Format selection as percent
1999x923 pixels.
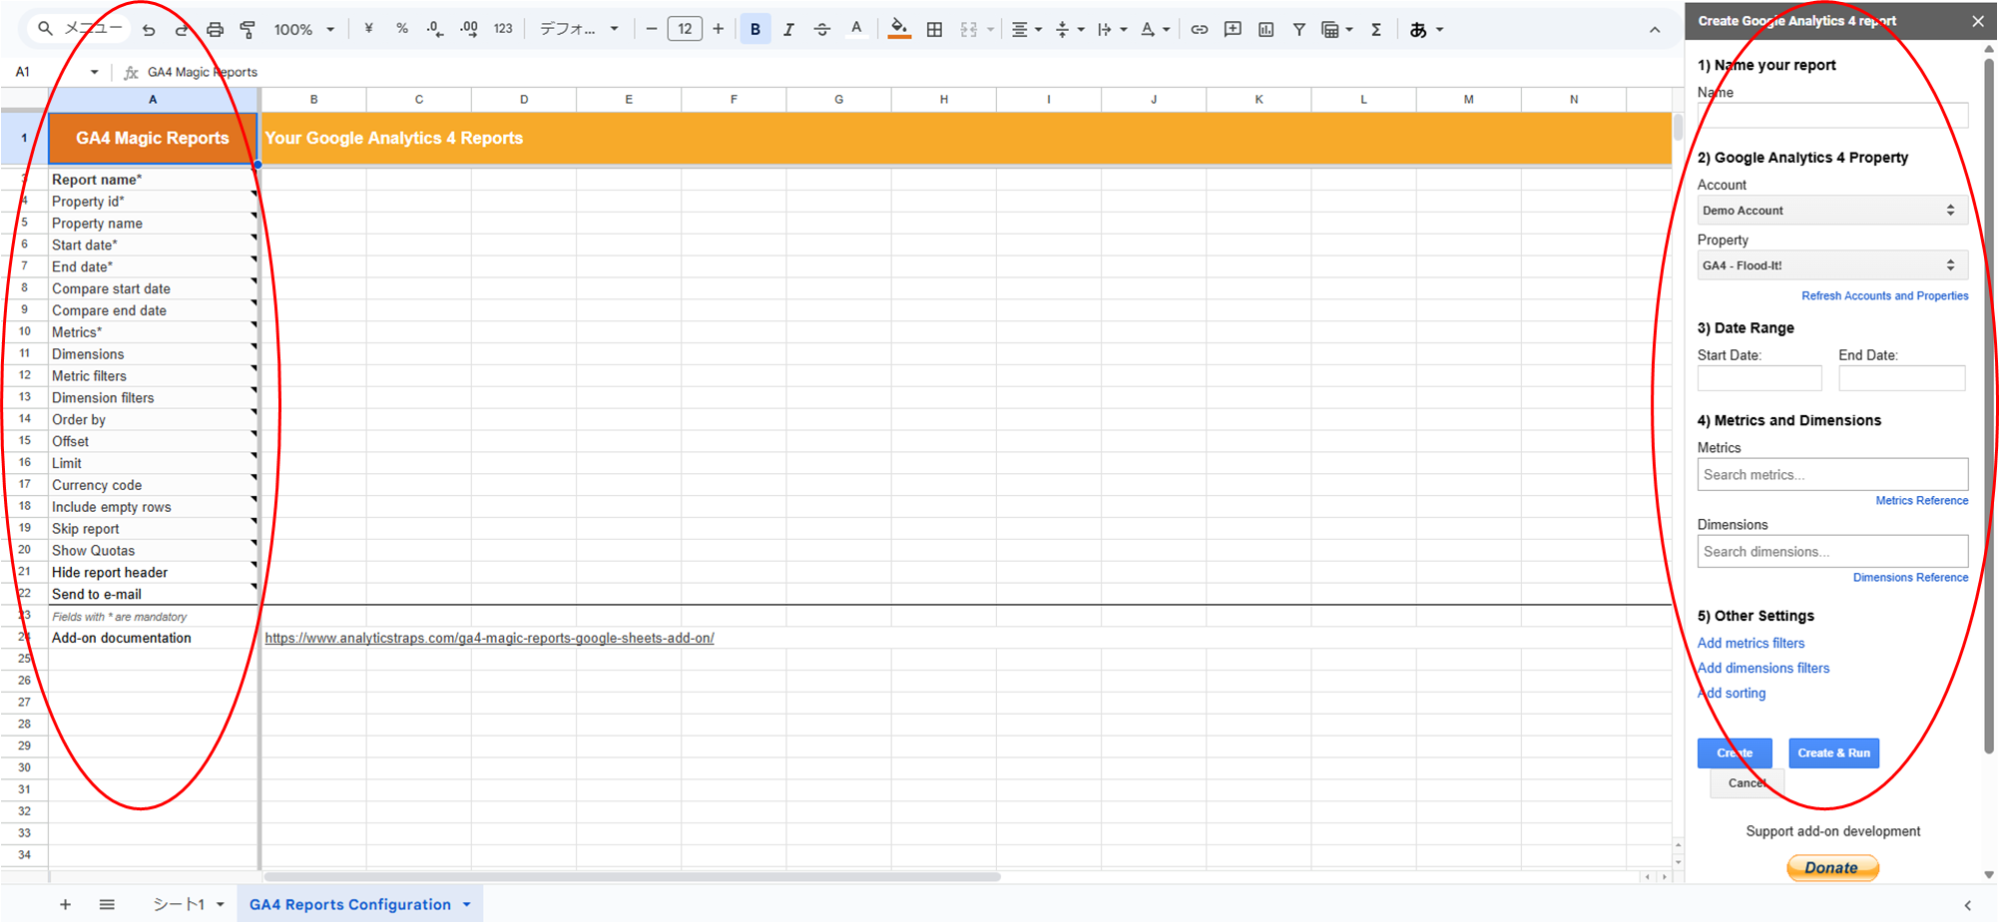402,29
